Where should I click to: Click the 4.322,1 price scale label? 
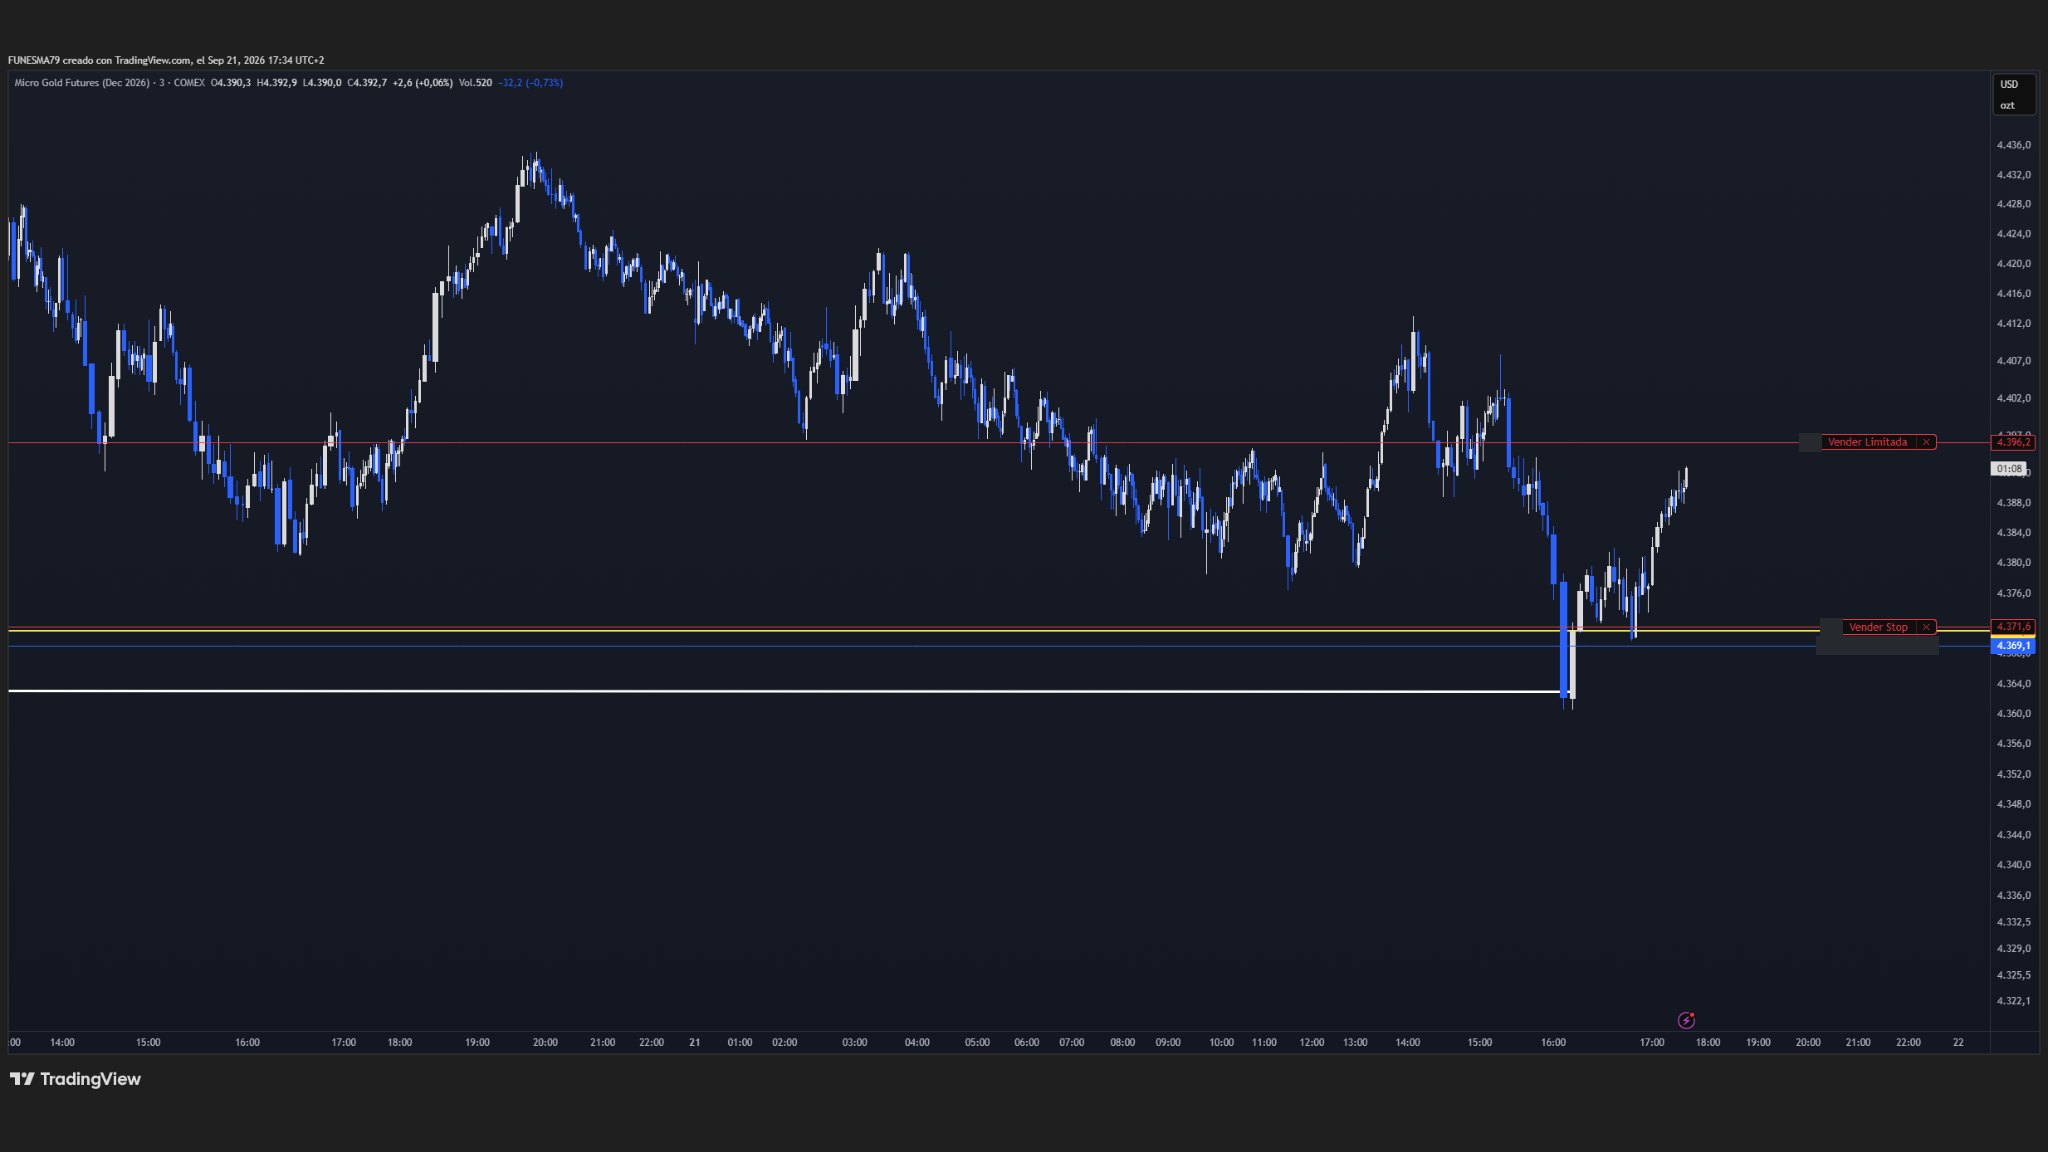pyautogui.click(x=2013, y=1001)
